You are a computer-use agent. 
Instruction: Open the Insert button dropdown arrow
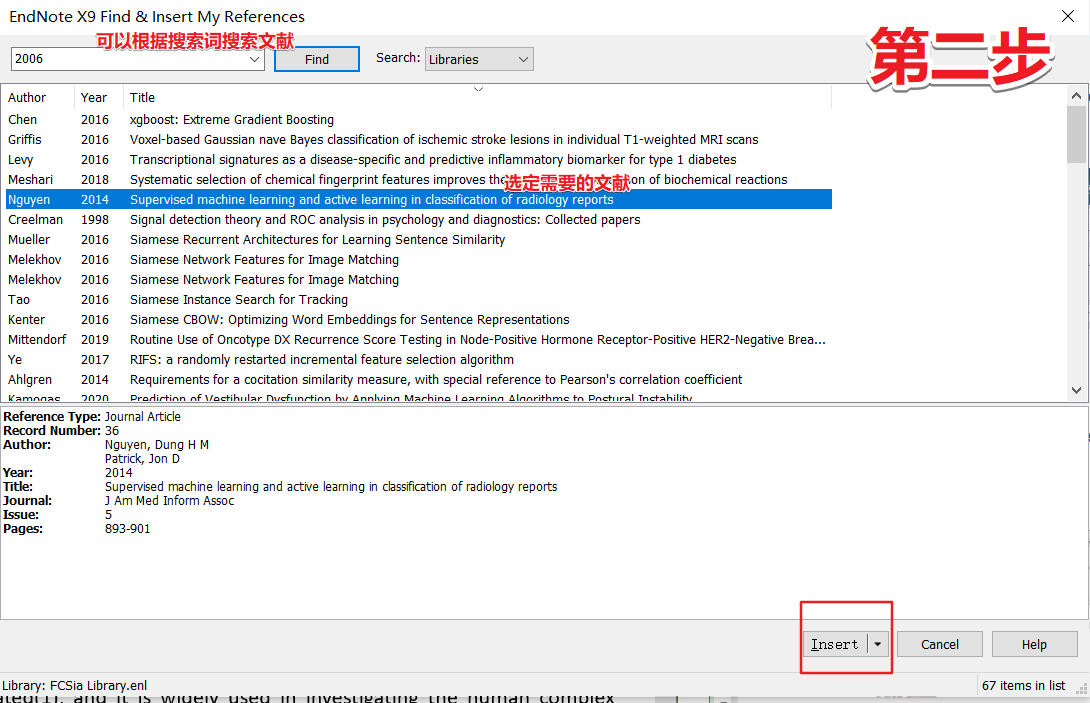878,645
